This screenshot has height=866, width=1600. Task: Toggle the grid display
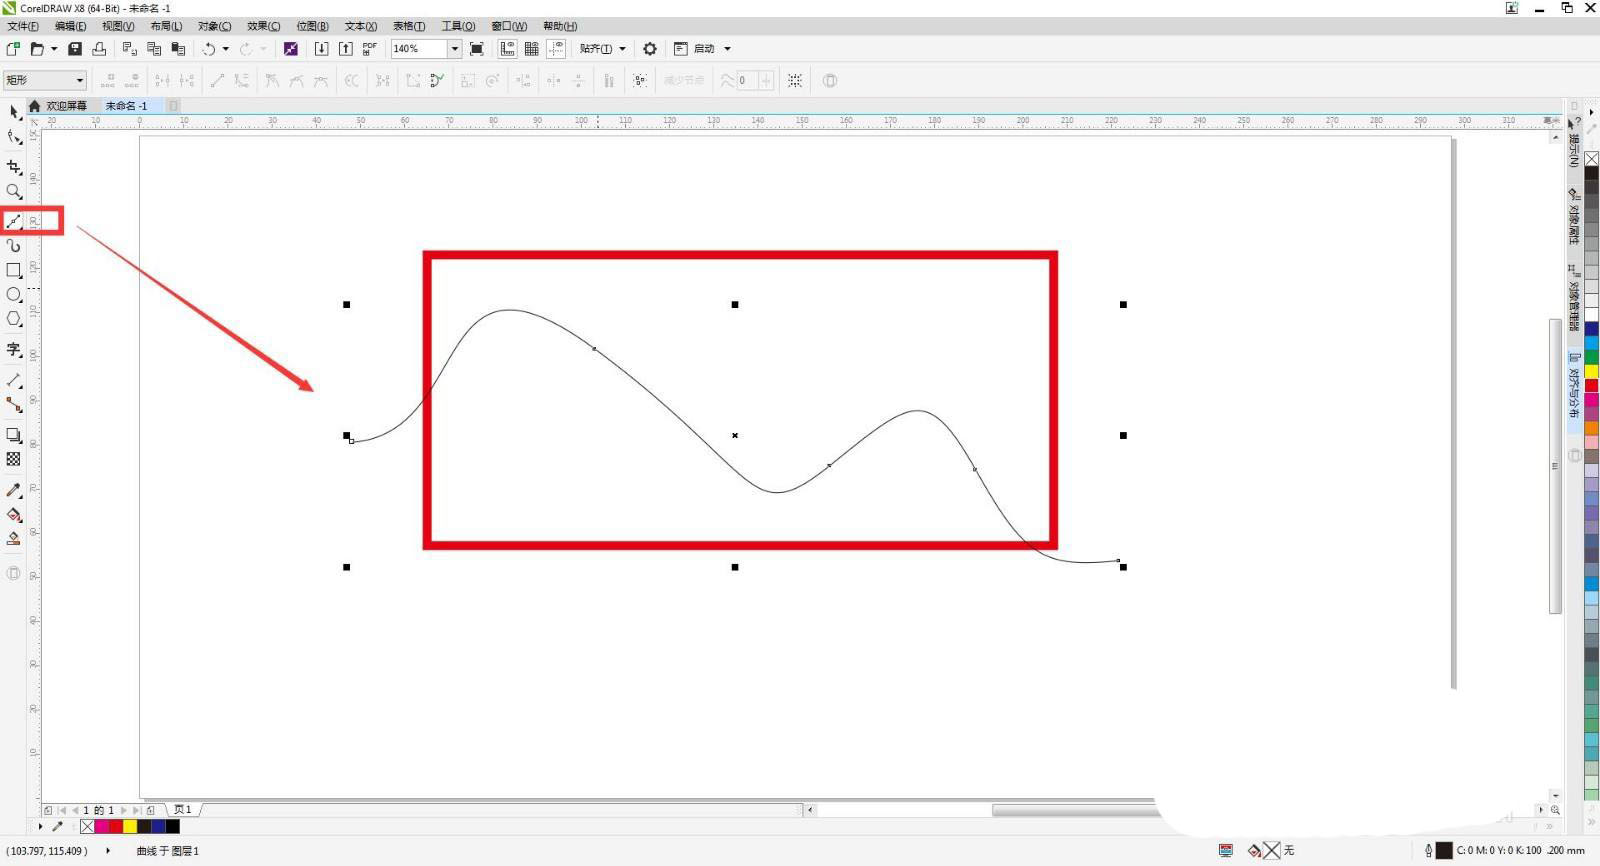(532, 48)
